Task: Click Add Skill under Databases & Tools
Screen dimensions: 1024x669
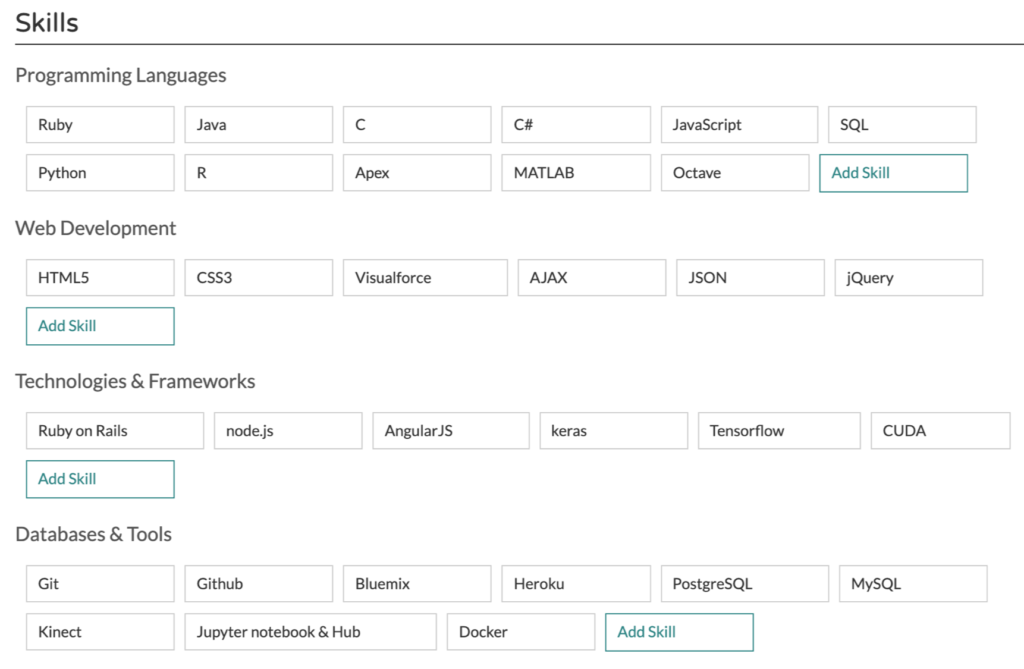Action: (679, 632)
